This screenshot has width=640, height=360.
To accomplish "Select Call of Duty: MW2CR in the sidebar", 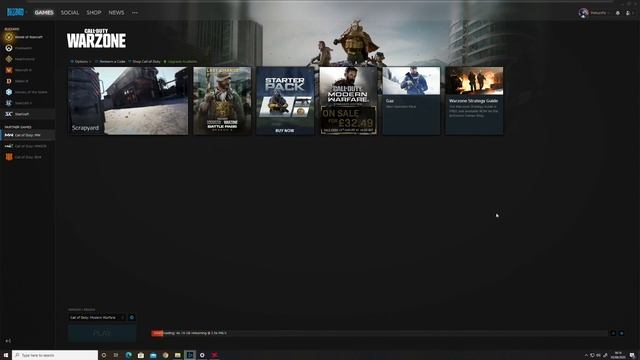I will point(27,146).
